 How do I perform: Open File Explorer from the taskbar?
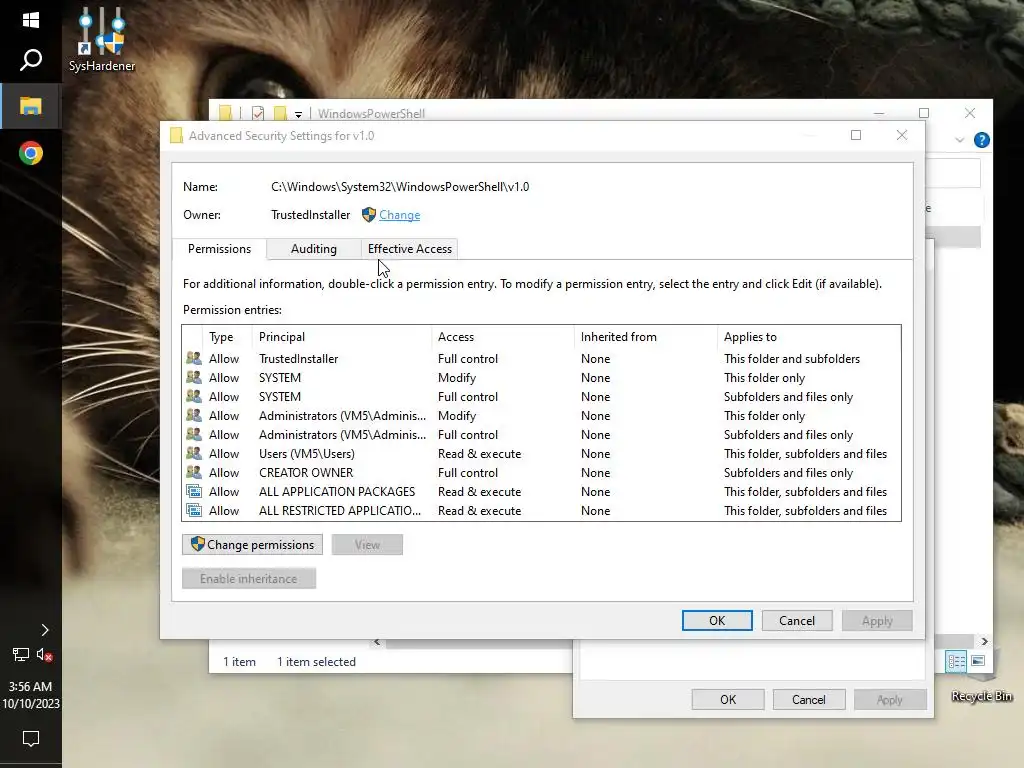pos(31,106)
